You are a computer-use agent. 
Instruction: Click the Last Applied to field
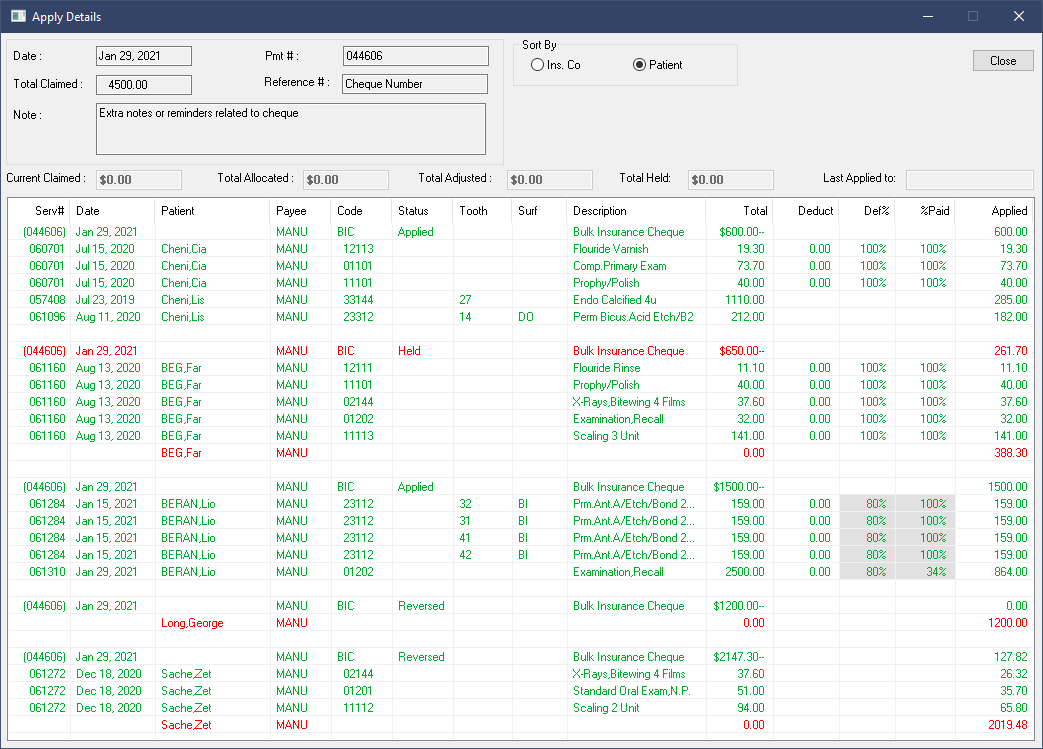click(x=969, y=180)
